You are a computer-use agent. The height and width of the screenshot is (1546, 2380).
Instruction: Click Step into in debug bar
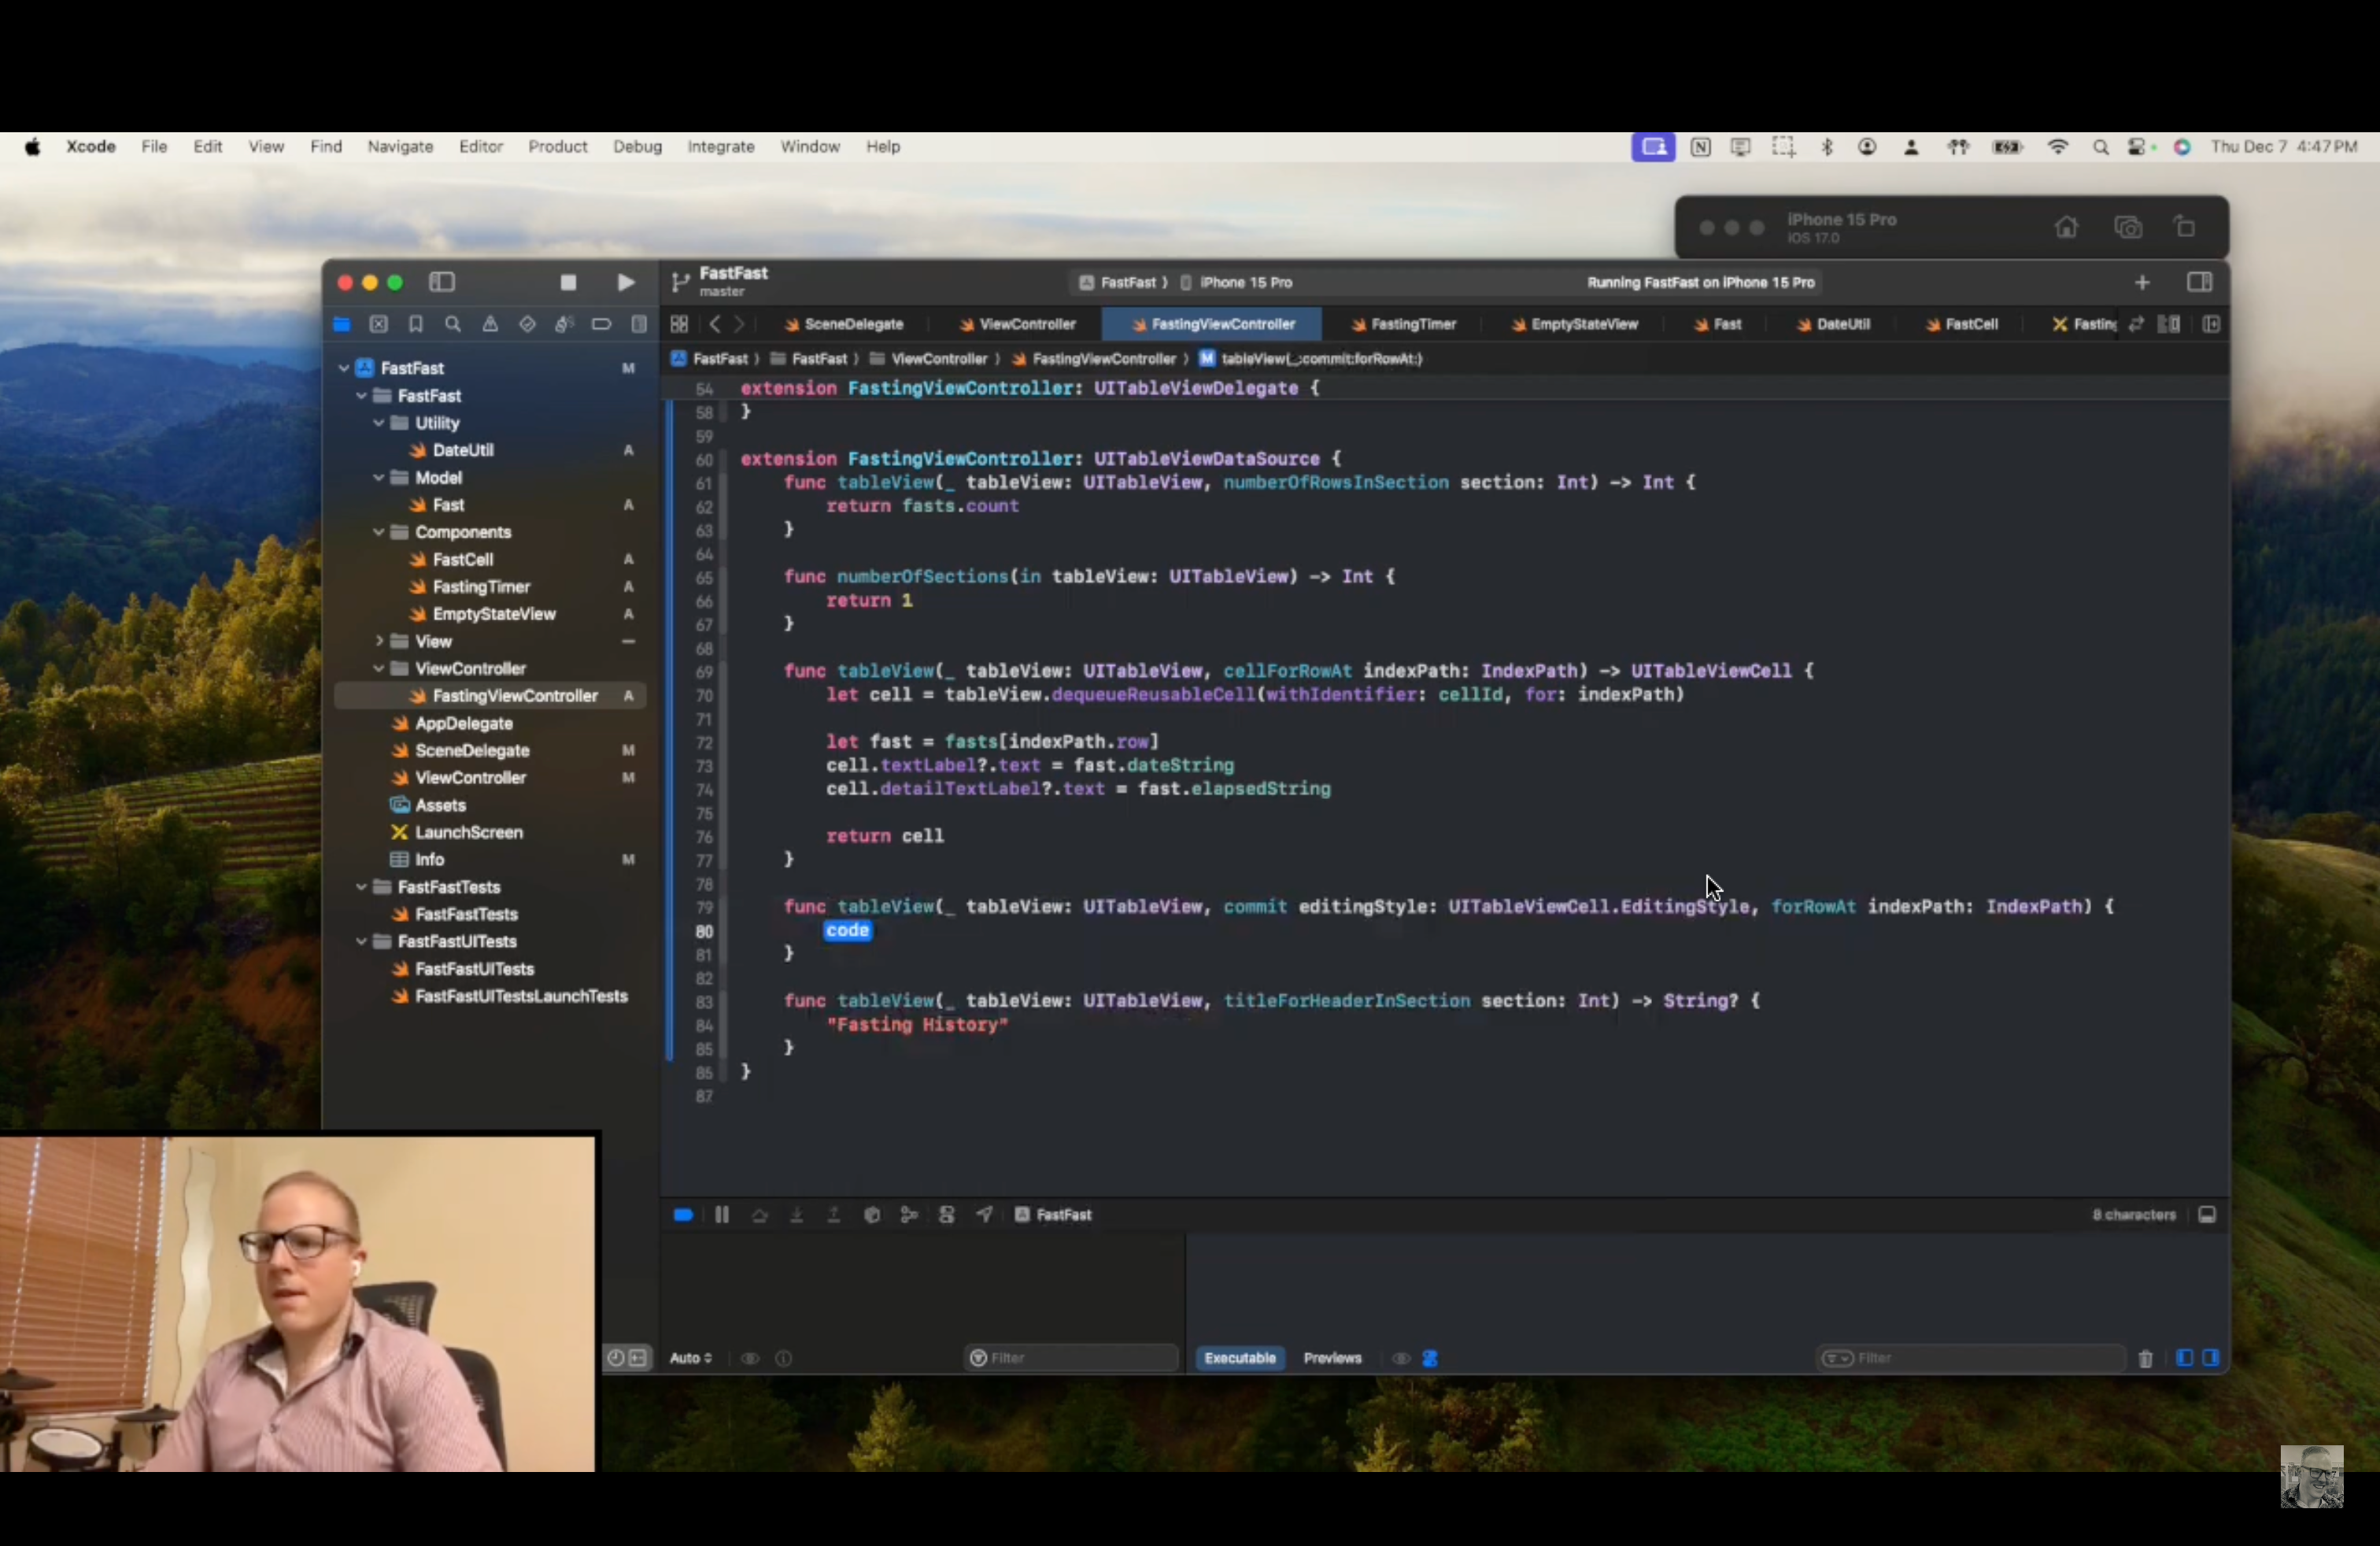(797, 1215)
